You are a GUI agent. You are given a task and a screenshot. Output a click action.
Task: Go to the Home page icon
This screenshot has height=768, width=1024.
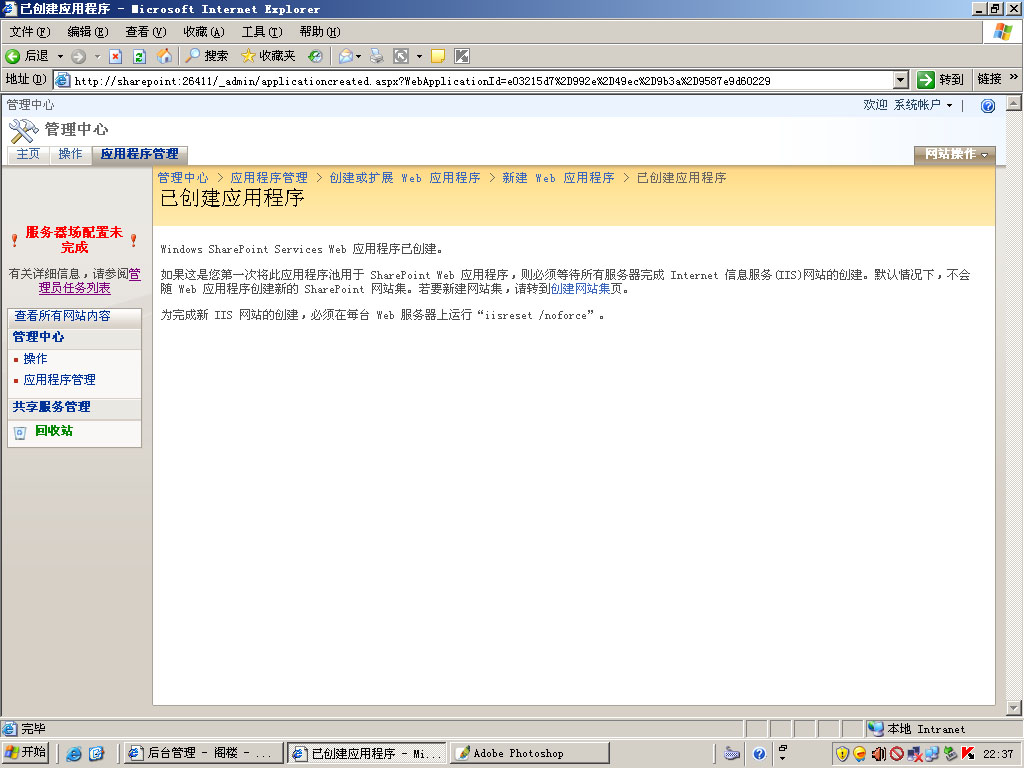[165, 56]
